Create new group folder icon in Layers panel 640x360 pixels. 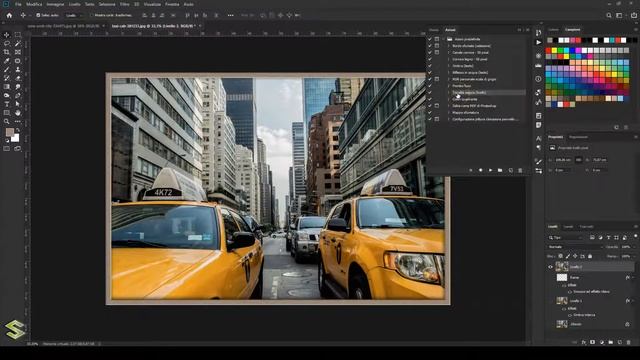tap(611, 342)
